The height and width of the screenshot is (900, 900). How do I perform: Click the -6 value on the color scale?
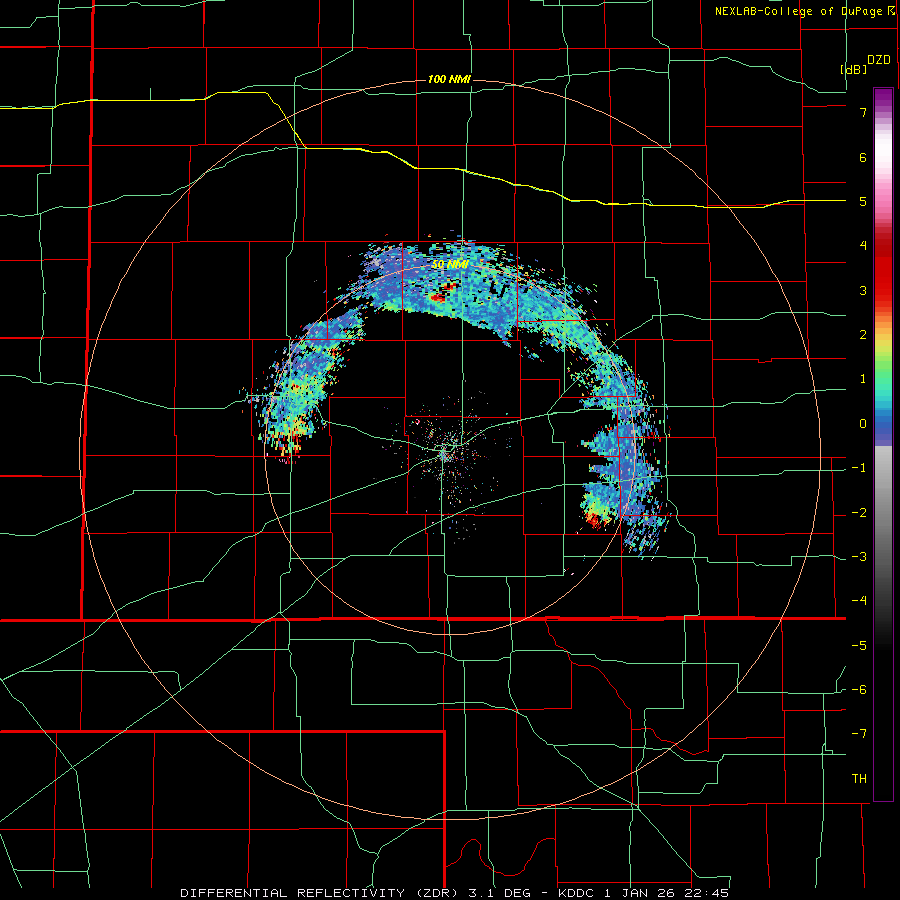(859, 690)
